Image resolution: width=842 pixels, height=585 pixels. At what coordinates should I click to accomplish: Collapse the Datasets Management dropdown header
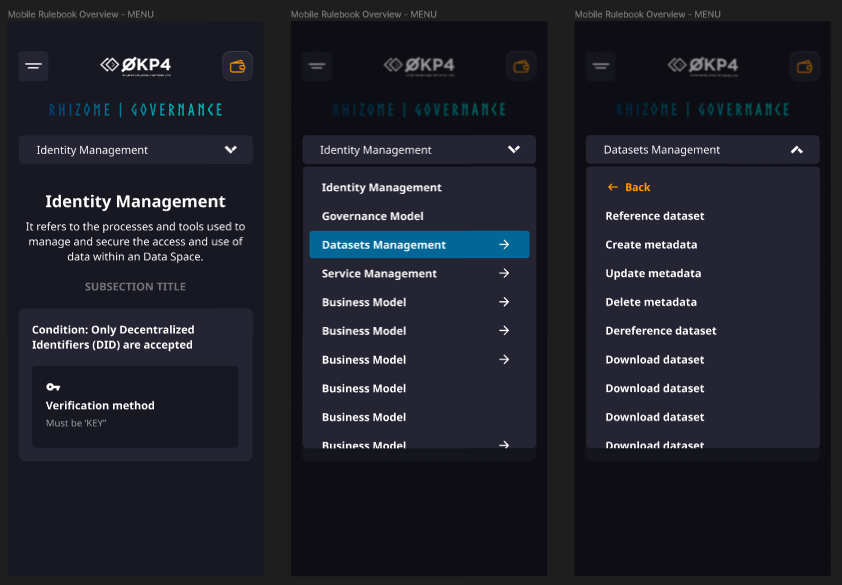point(703,150)
